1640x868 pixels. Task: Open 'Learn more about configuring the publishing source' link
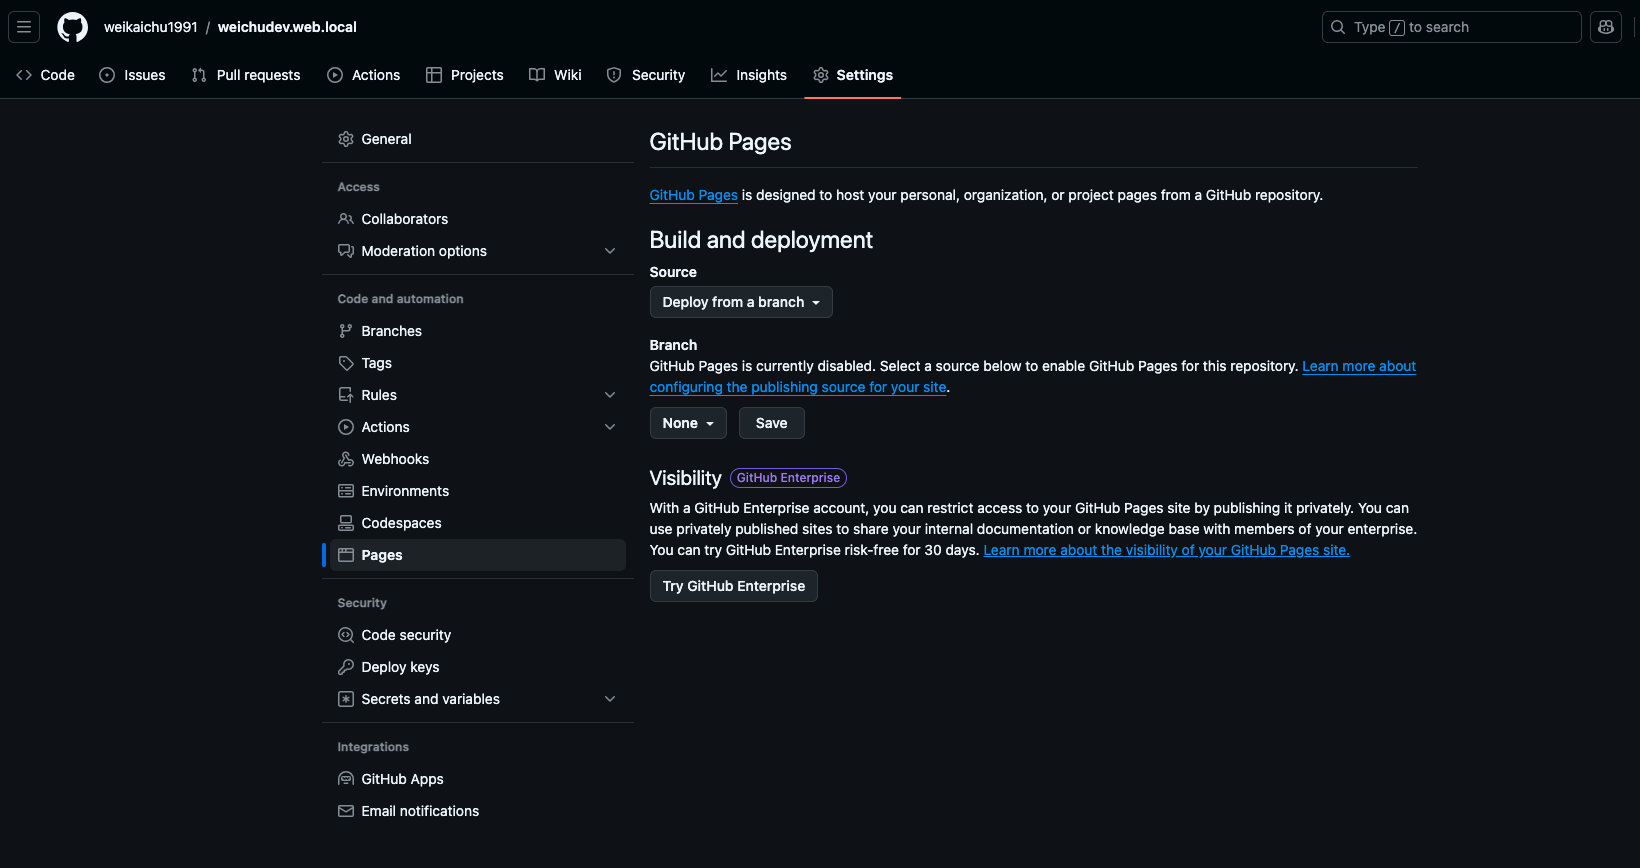[x=1033, y=377]
